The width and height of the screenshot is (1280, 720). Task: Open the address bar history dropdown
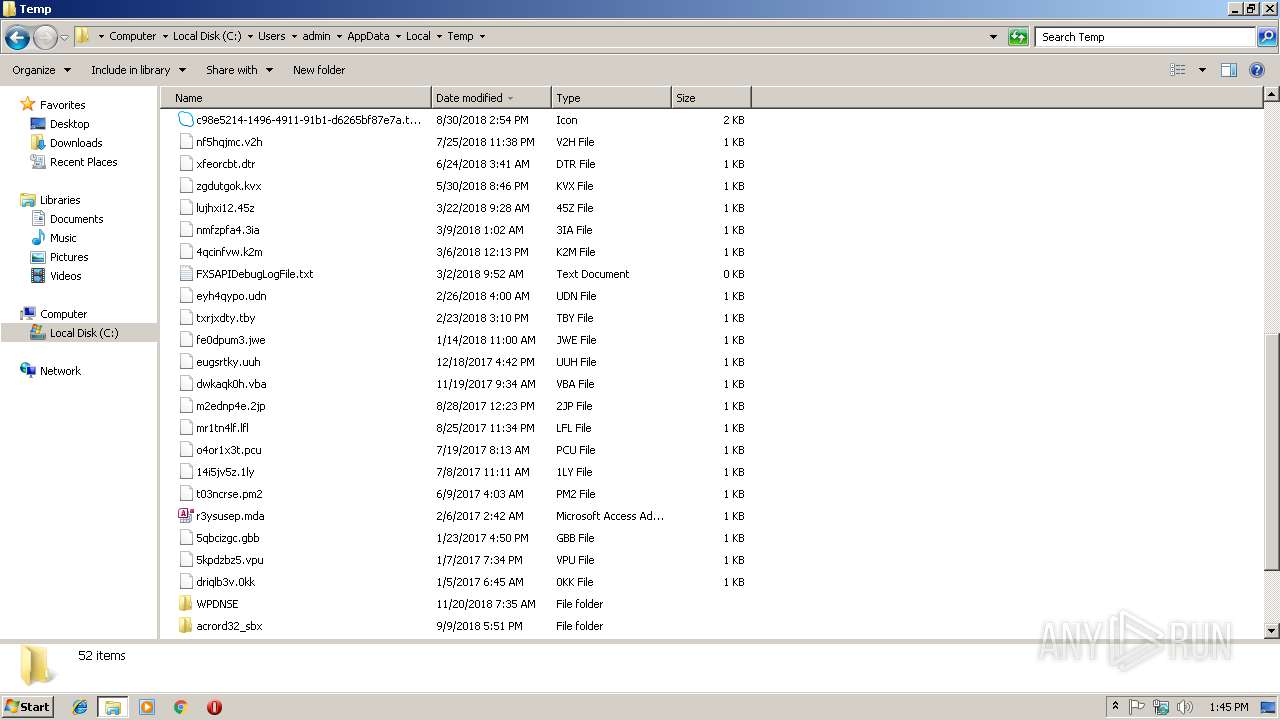coord(993,37)
